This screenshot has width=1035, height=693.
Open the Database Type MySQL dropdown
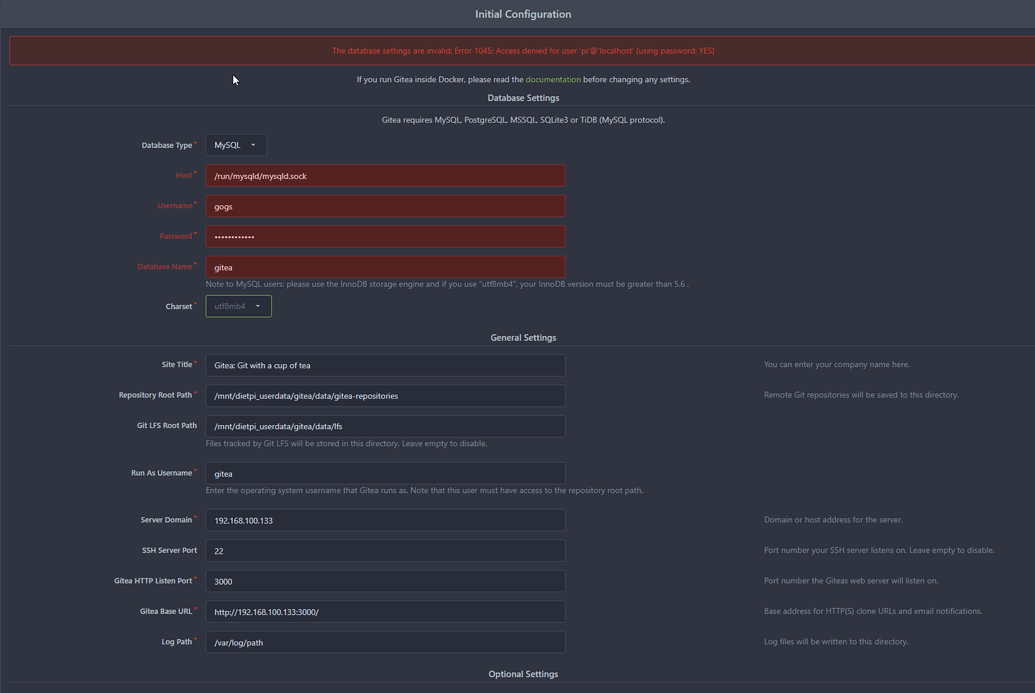pyautogui.click(x=236, y=145)
